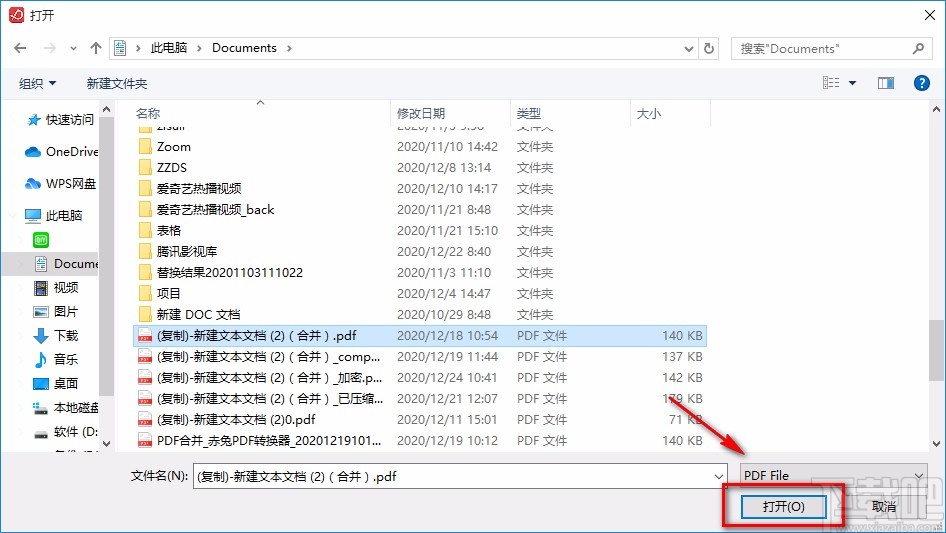
Task: Select WPS网盘 in the sidebar
Action: pos(60,184)
